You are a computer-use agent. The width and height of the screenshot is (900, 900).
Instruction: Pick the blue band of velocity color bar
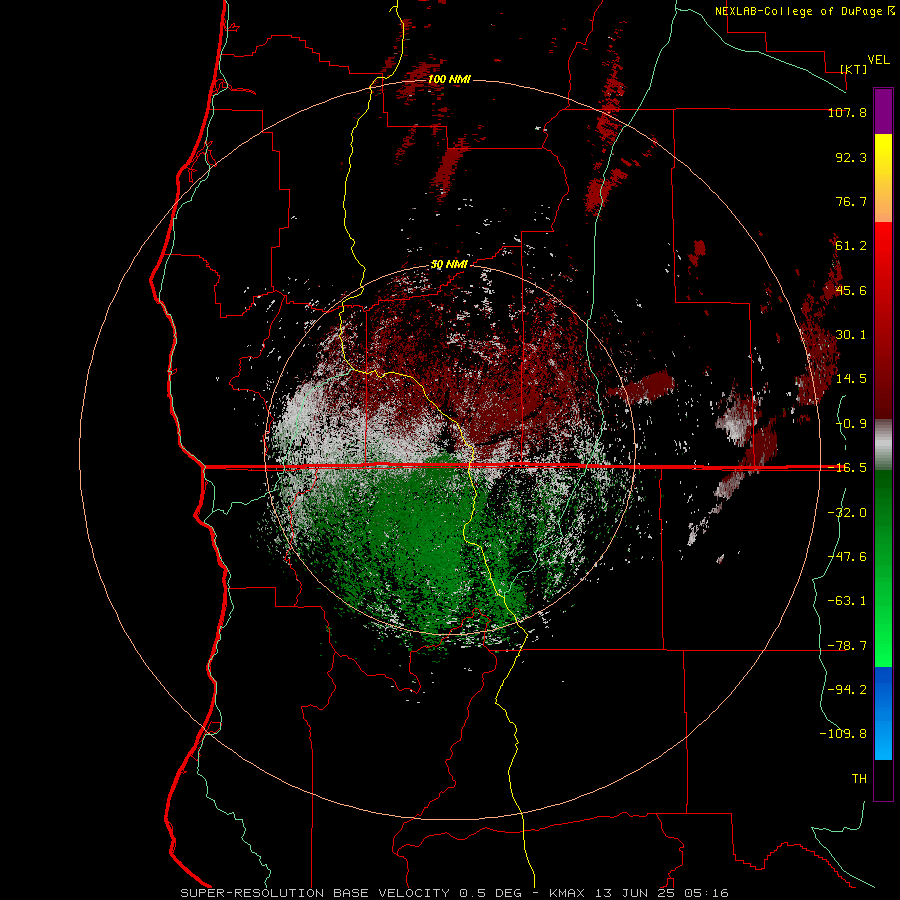883,713
